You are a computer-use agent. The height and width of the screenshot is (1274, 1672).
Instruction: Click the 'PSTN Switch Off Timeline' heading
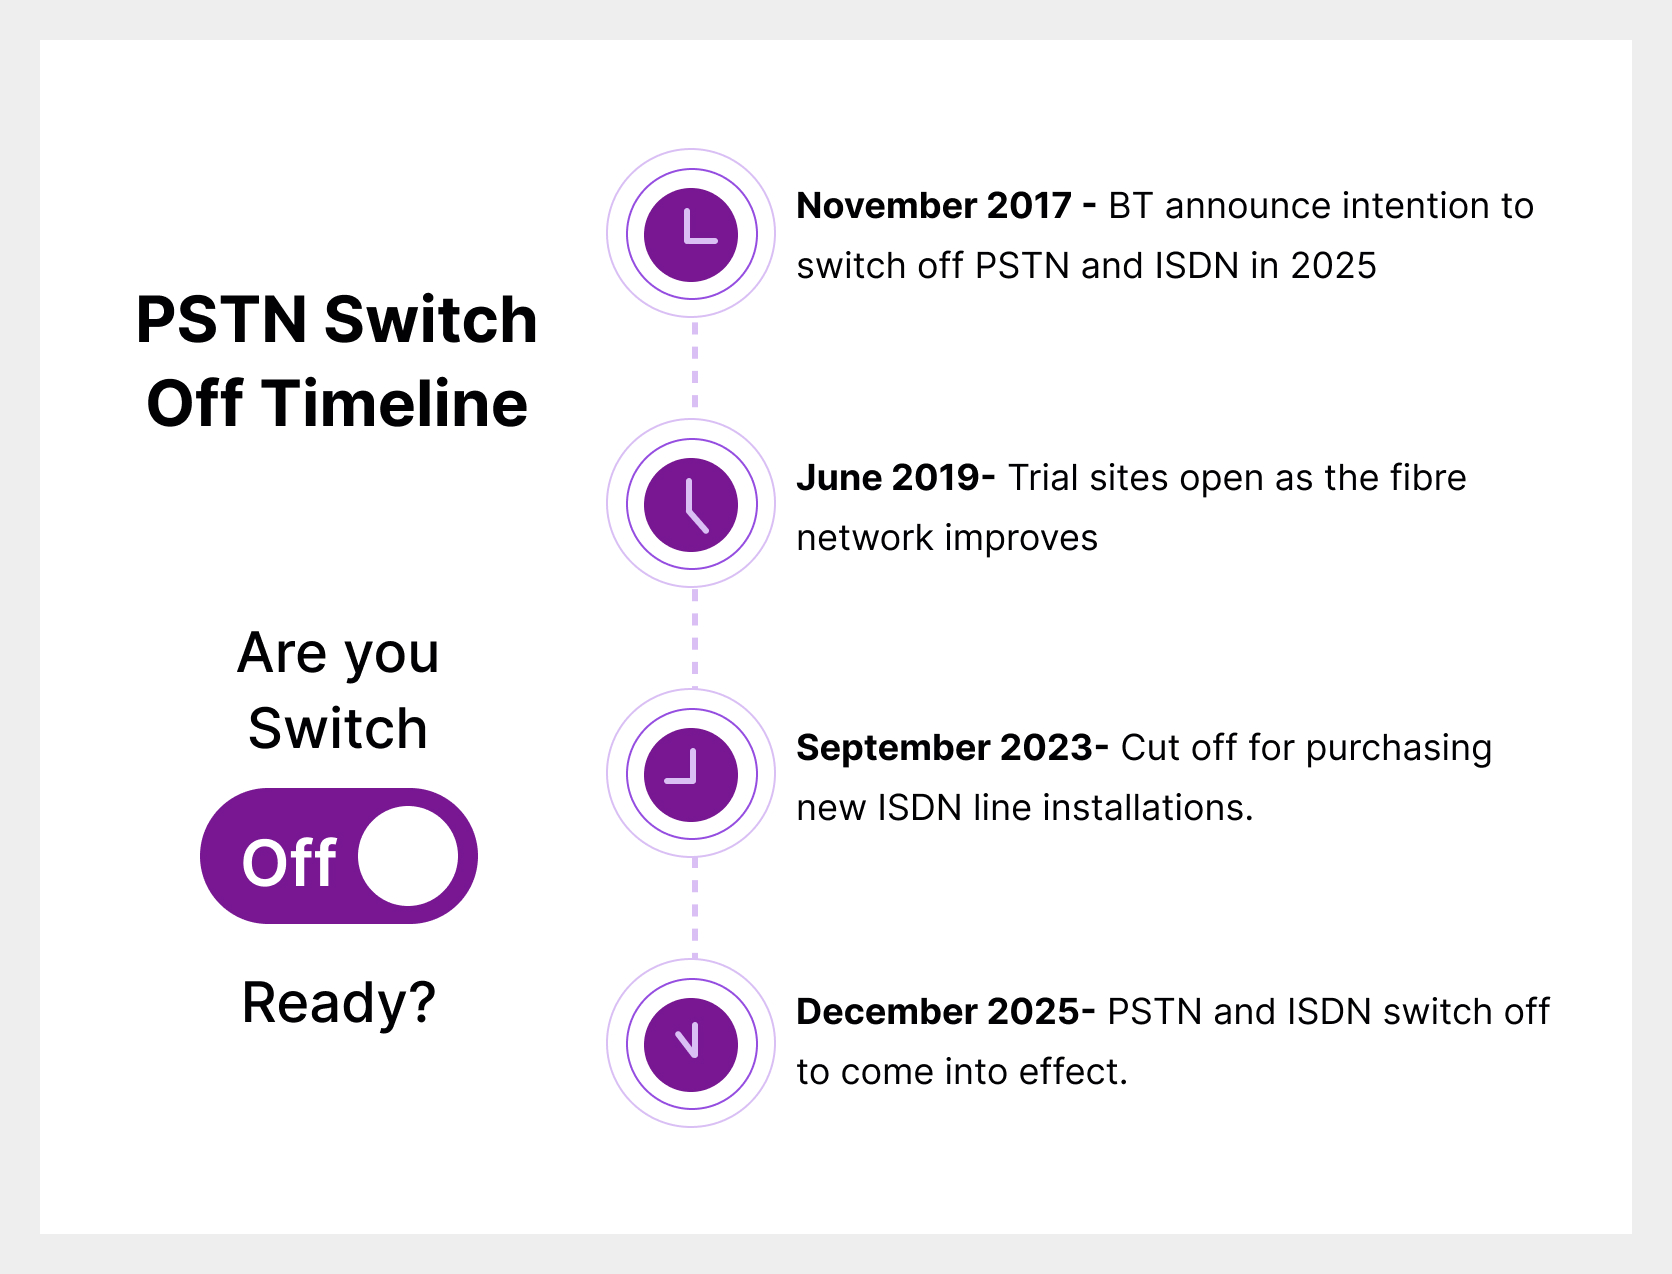point(337,361)
